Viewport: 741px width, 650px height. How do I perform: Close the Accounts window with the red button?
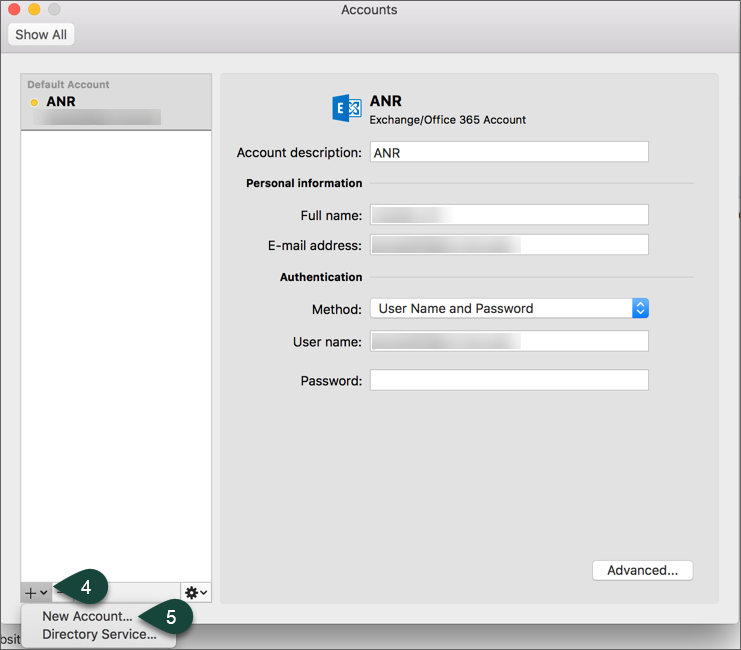click(x=15, y=10)
